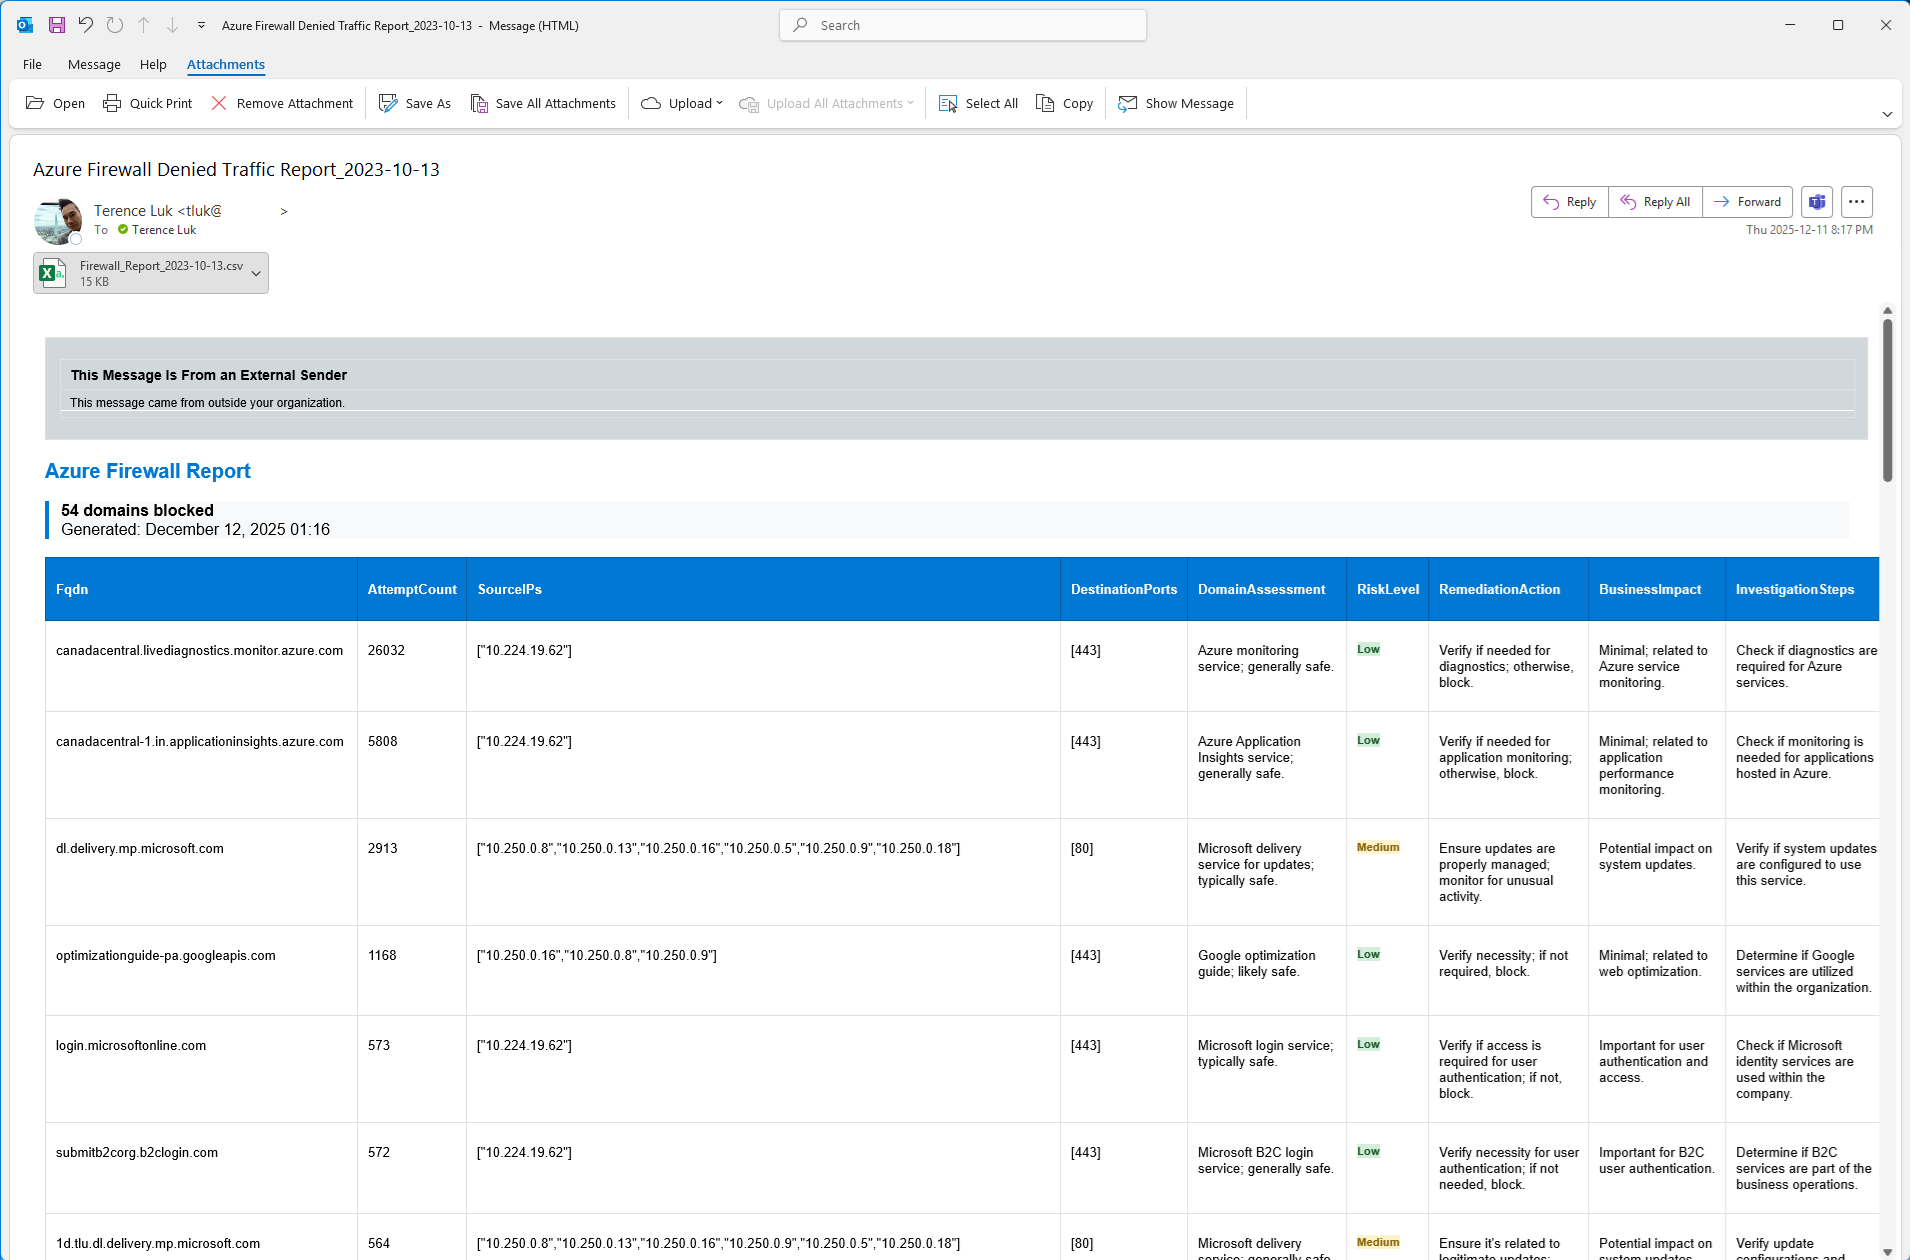
Task: Remove the selected attachment
Action: pos(282,103)
